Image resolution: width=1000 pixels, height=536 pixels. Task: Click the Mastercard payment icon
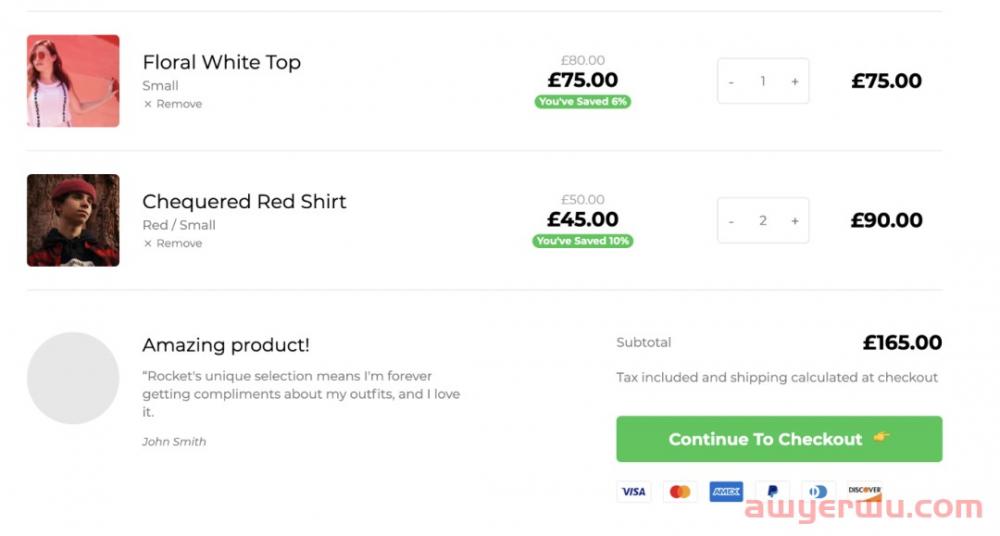point(680,492)
